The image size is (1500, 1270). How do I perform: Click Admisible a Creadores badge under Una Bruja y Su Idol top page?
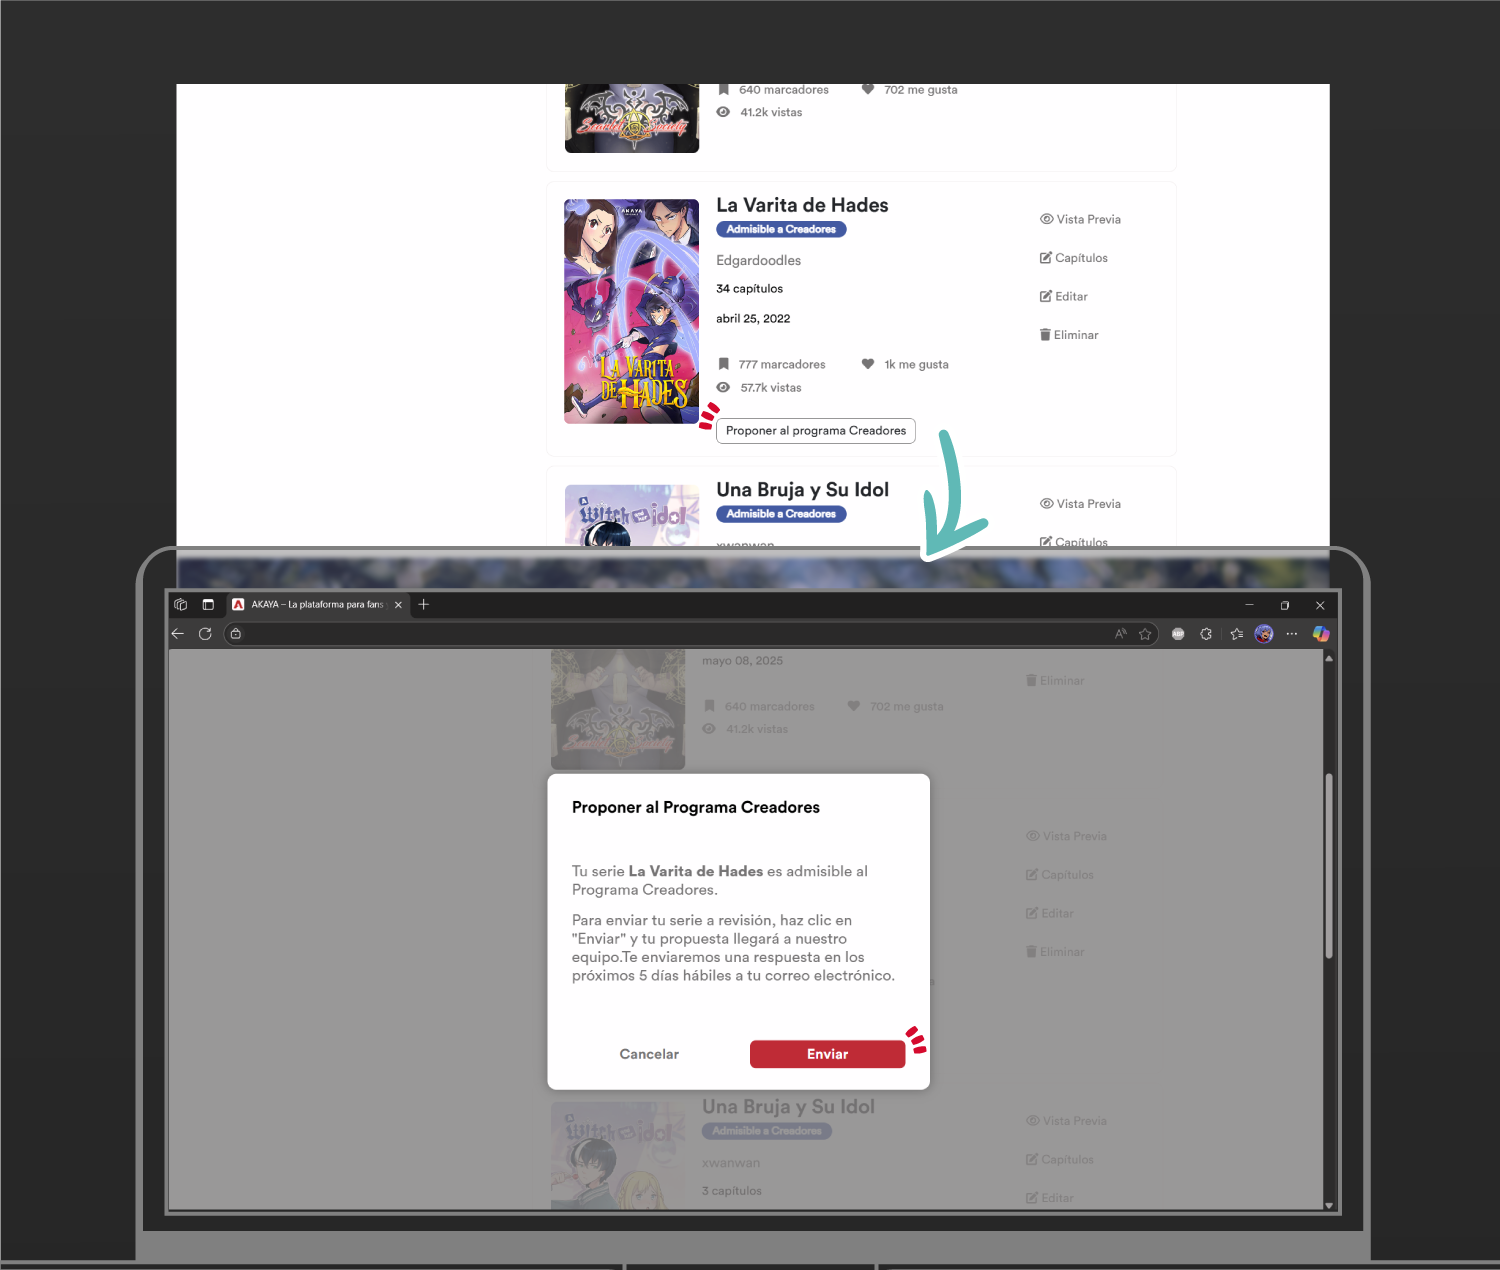coord(781,514)
